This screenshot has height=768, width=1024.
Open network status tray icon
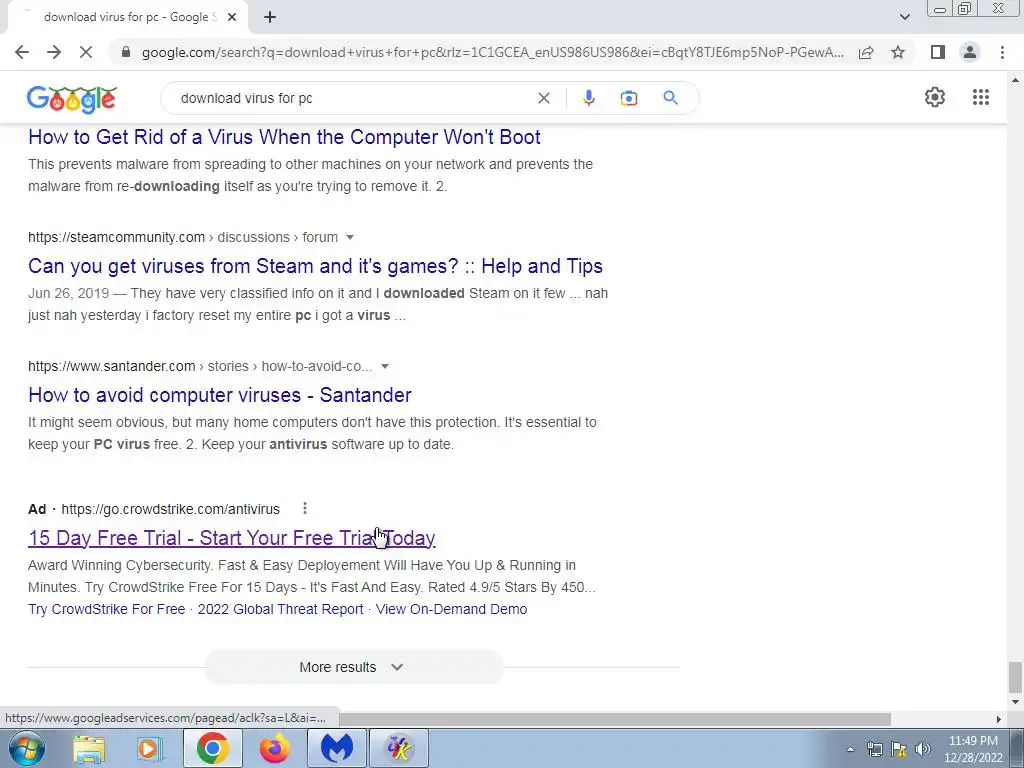[874, 749]
